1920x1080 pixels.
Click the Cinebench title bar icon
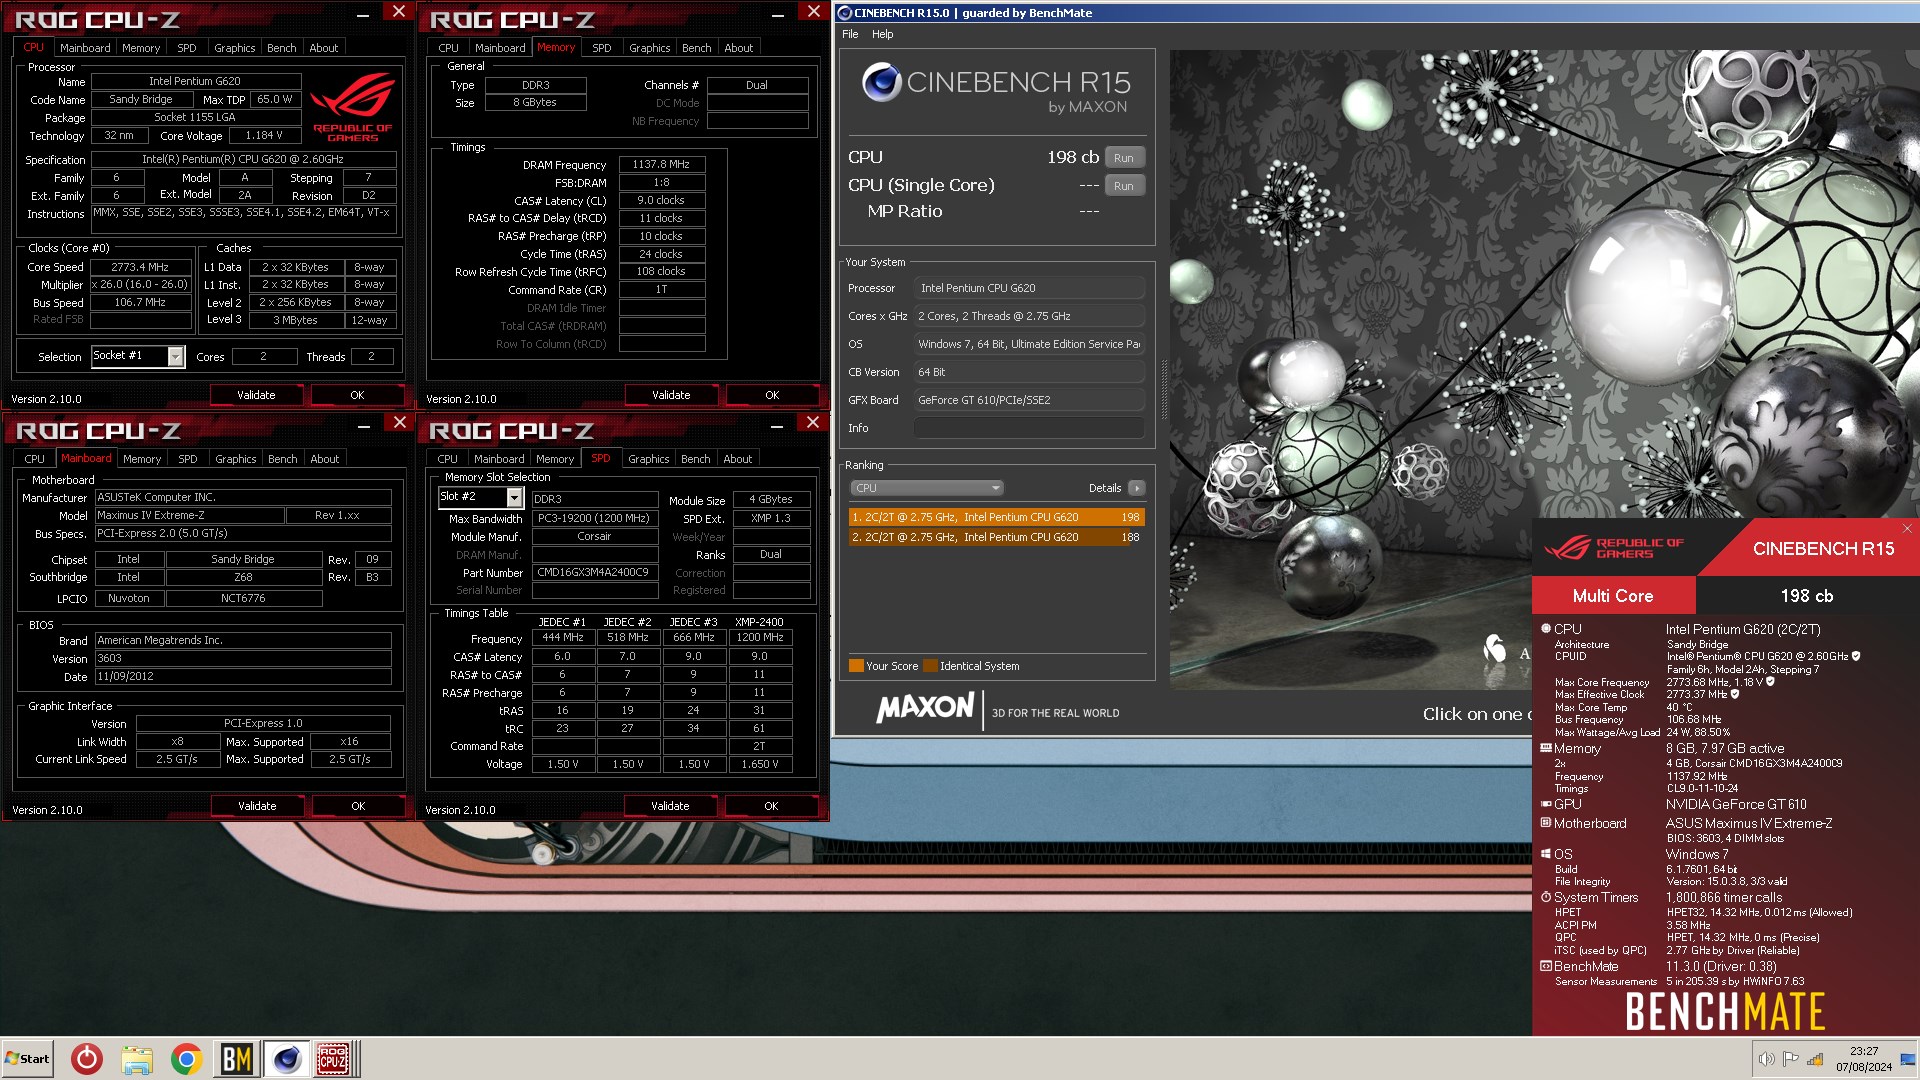click(845, 13)
